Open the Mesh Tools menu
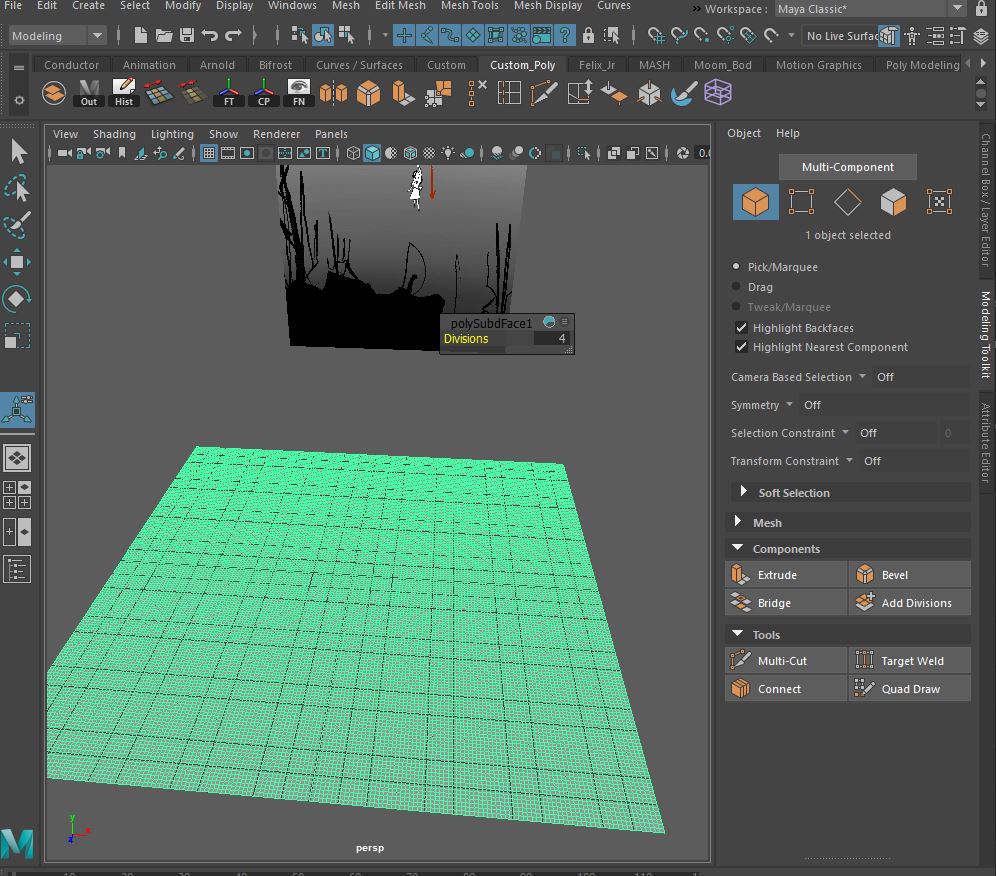Screen dimensions: 996x876 [469, 7]
